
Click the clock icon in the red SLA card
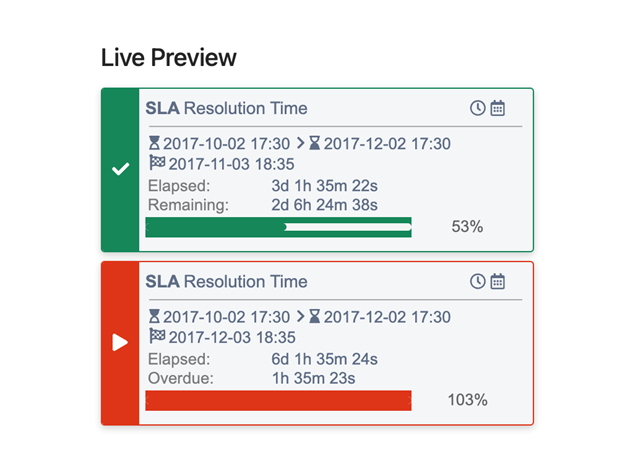click(x=478, y=281)
